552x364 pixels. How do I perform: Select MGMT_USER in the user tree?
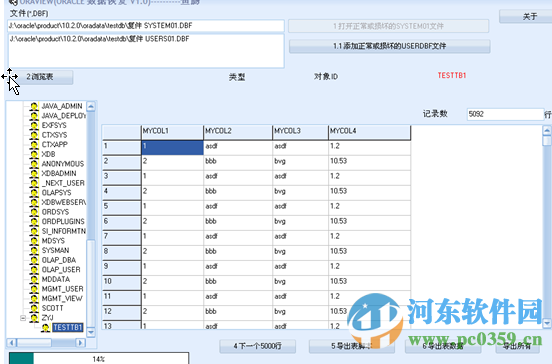[x=62, y=289]
